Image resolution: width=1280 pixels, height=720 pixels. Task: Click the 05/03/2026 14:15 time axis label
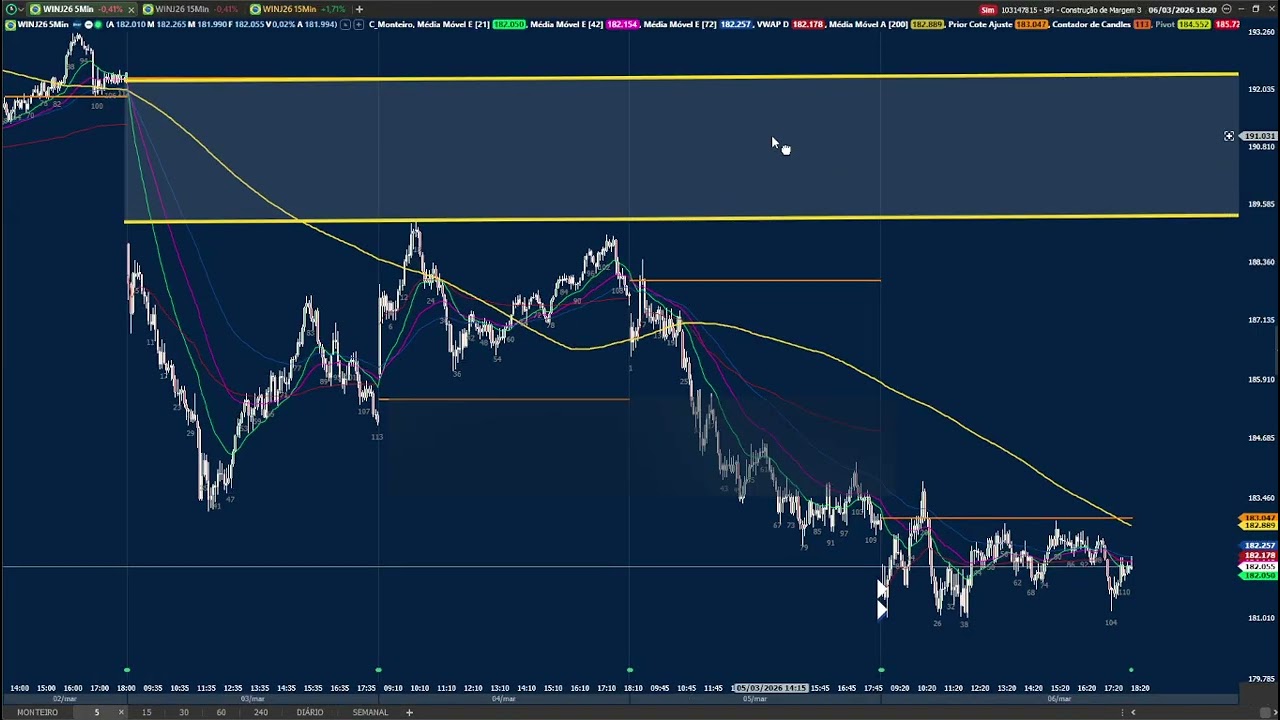[771, 688]
